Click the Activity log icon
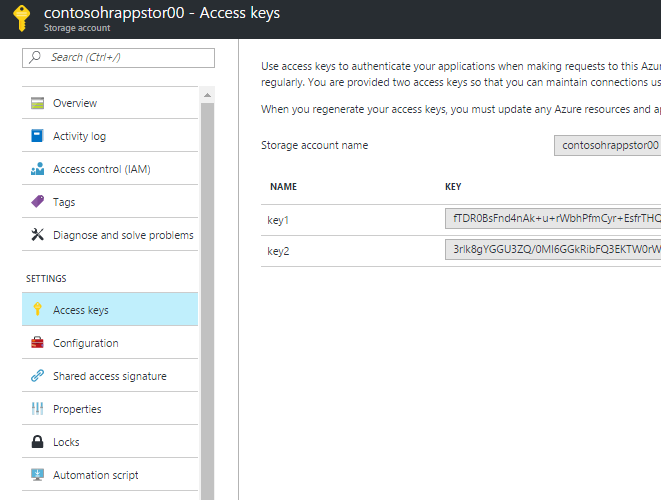661x500 pixels. pyautogui.click(x=38, y=136)
